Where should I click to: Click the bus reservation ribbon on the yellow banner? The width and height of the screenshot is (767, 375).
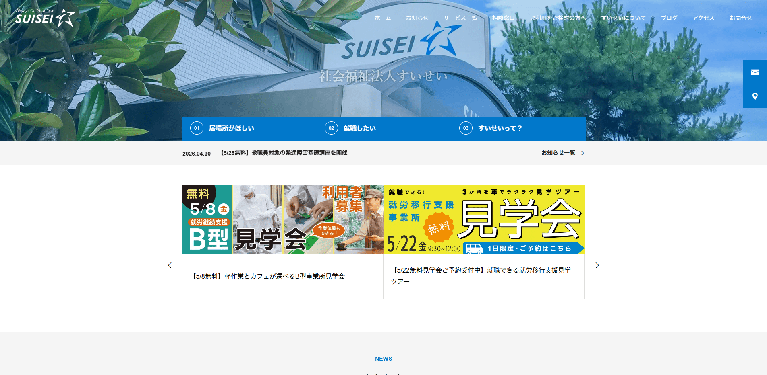pos(523,248)
